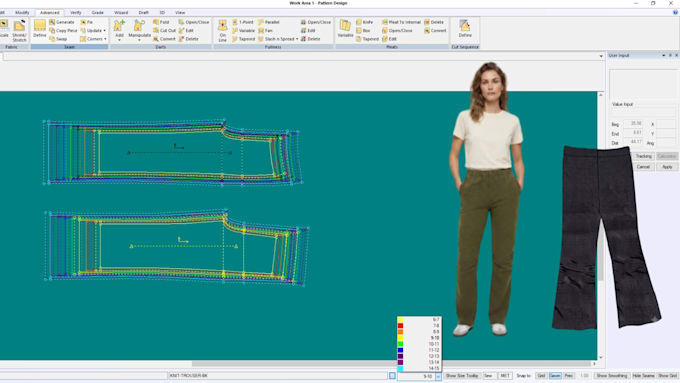Screen dimensions: 680x383
Task: Click Pleat To Internal command
Action: (x=401, y=22)
